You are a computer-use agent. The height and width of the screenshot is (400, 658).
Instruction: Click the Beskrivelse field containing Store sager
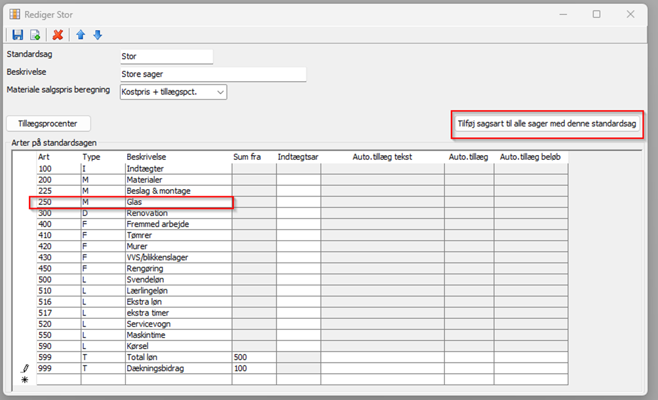(211, 74)
